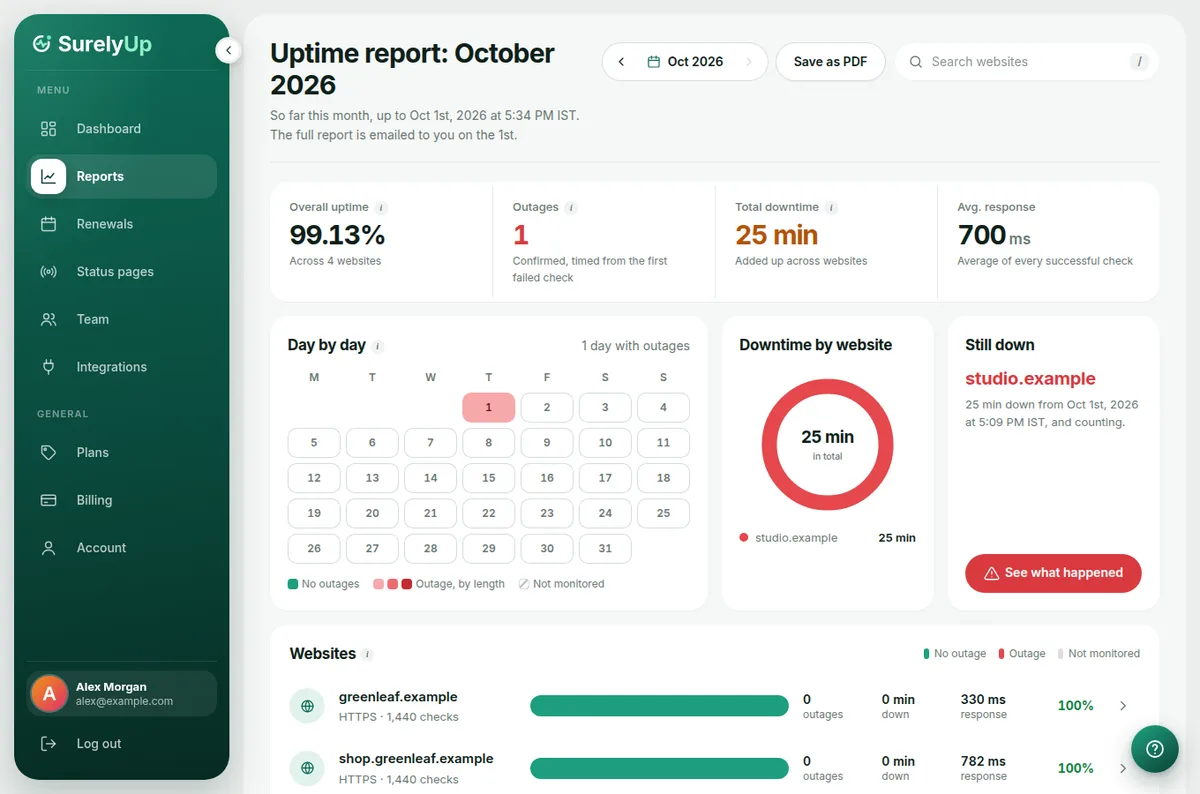Click the warning triangle icon
This screenshot has width=1200, height=794.
click(992, 573)
